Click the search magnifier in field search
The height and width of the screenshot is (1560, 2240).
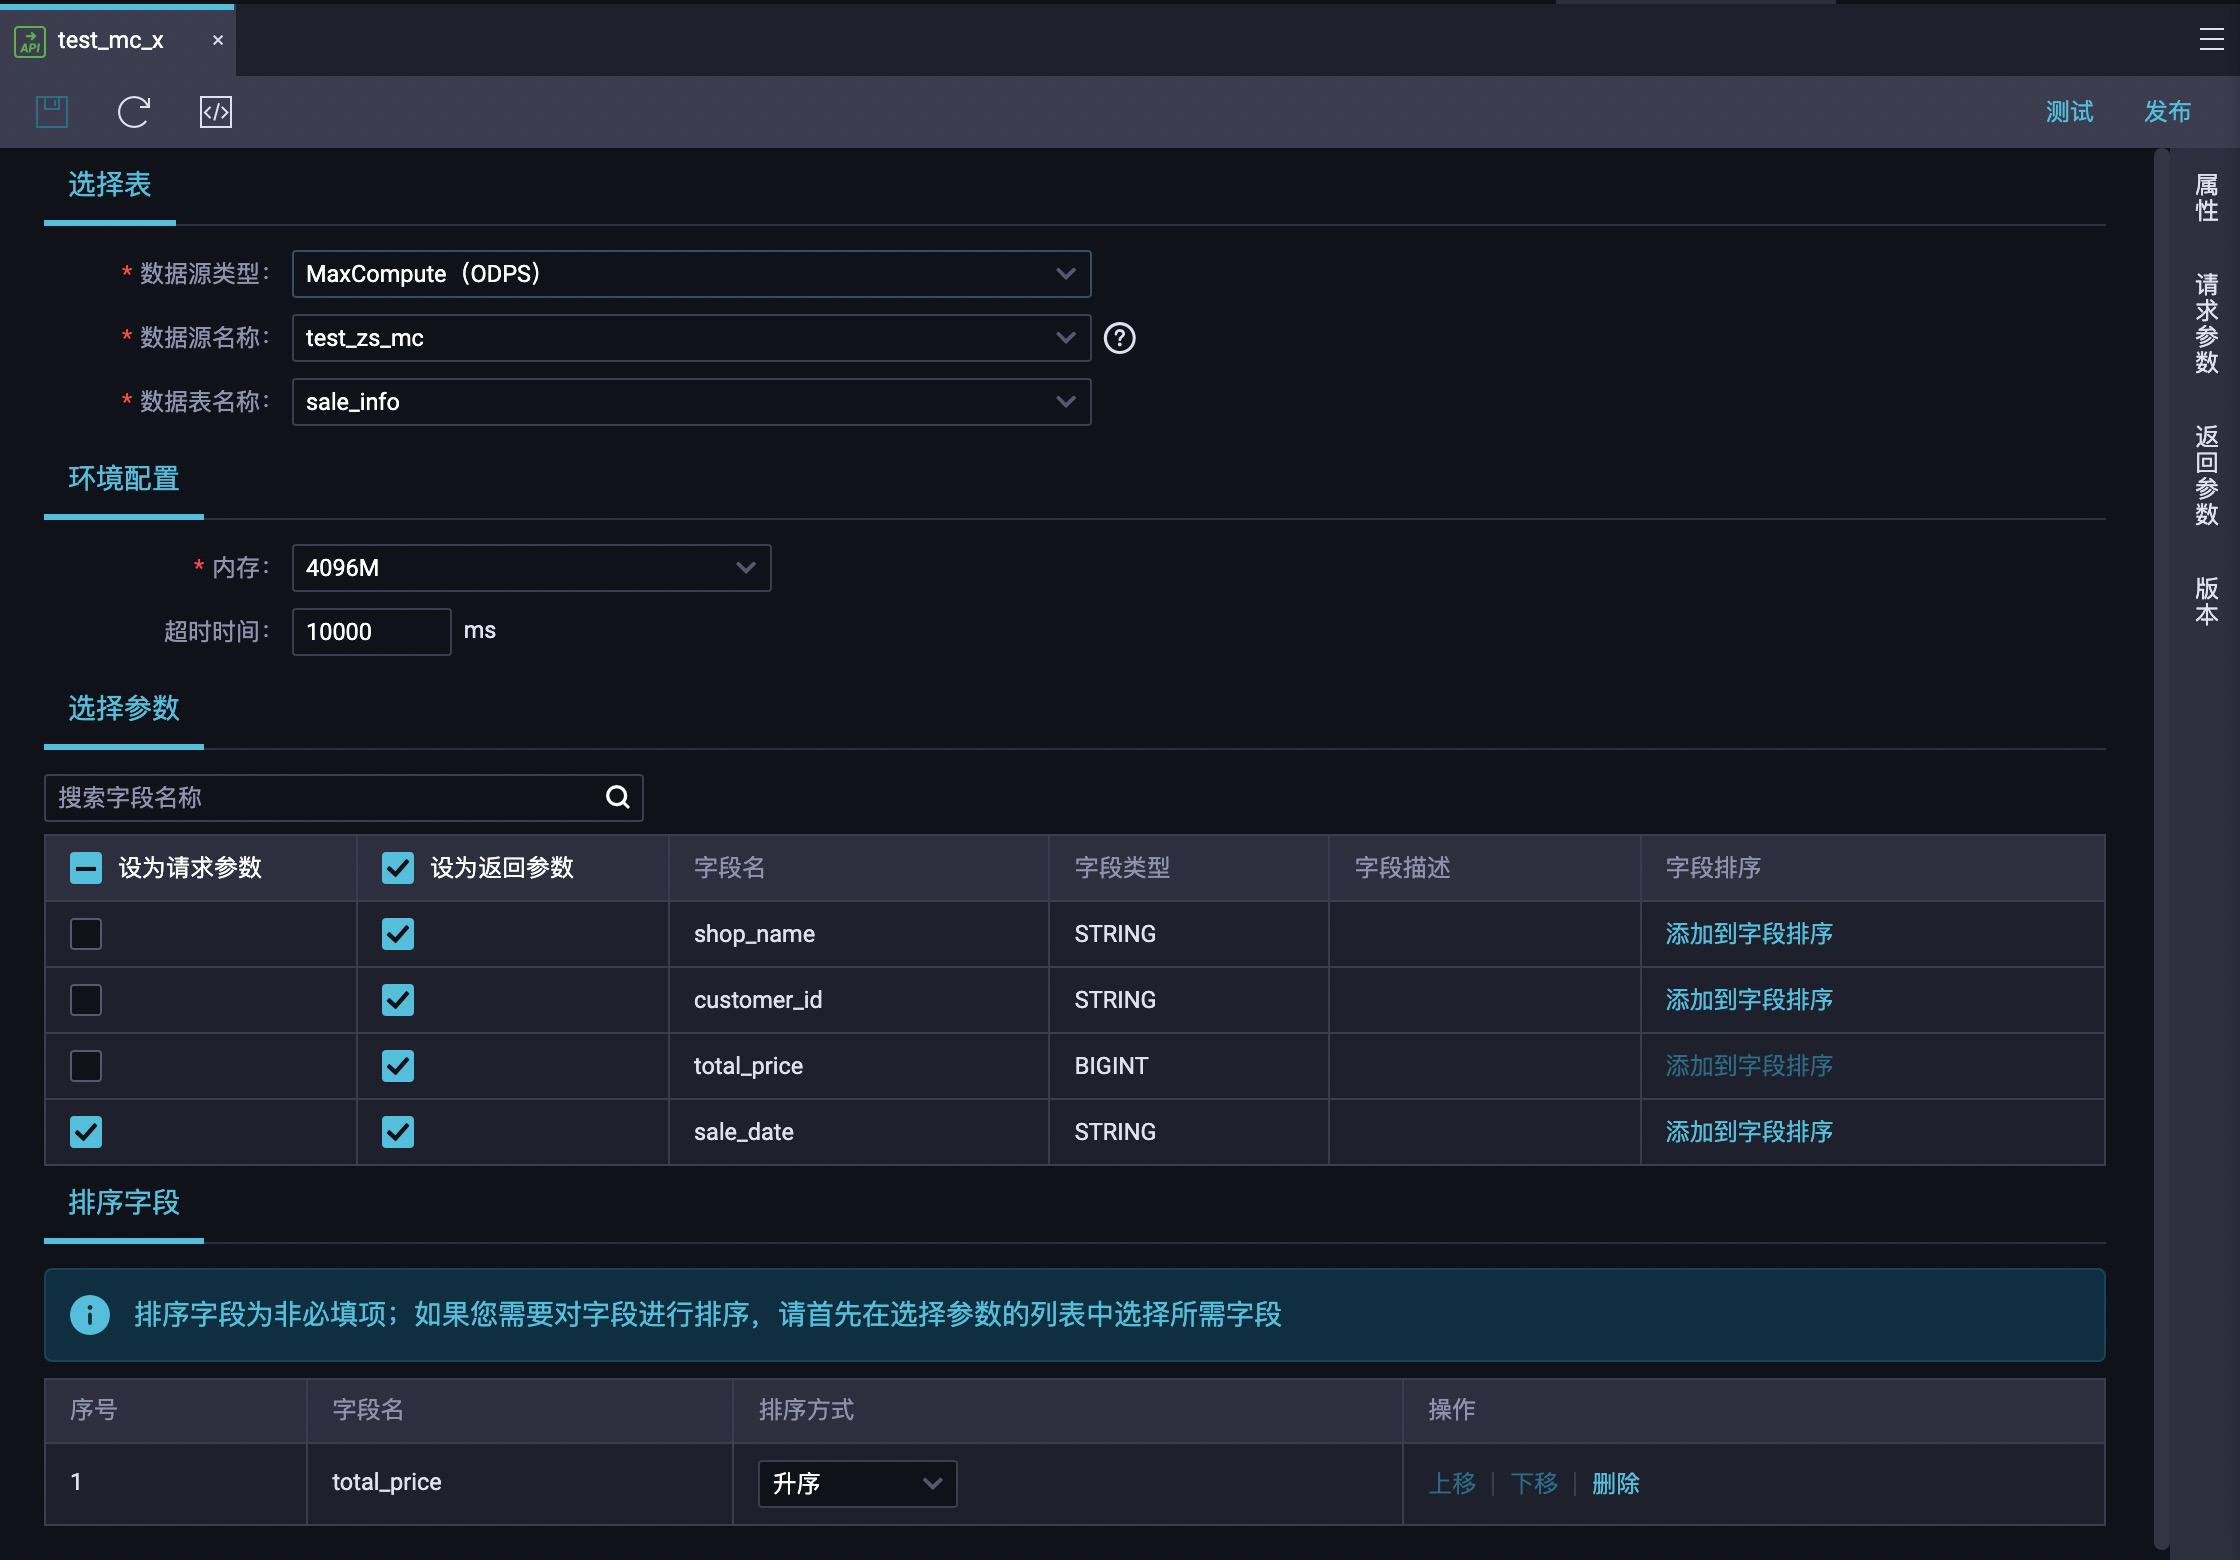(x=618, y=797)
